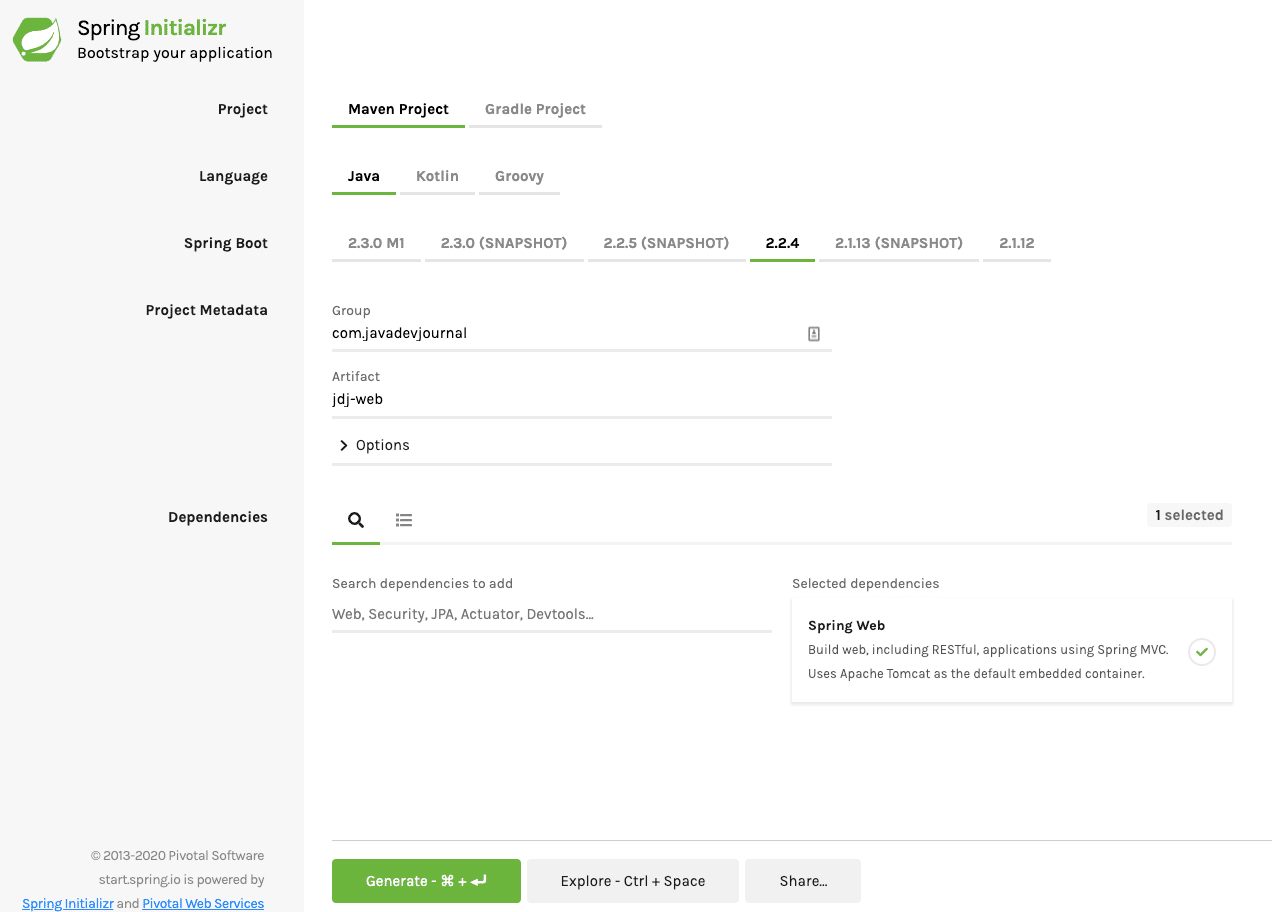Pick version 2.2.5 (SNAPSHOT)
Image resolution: width=1272 pixels, height=912 pixels.
[666, 242]
